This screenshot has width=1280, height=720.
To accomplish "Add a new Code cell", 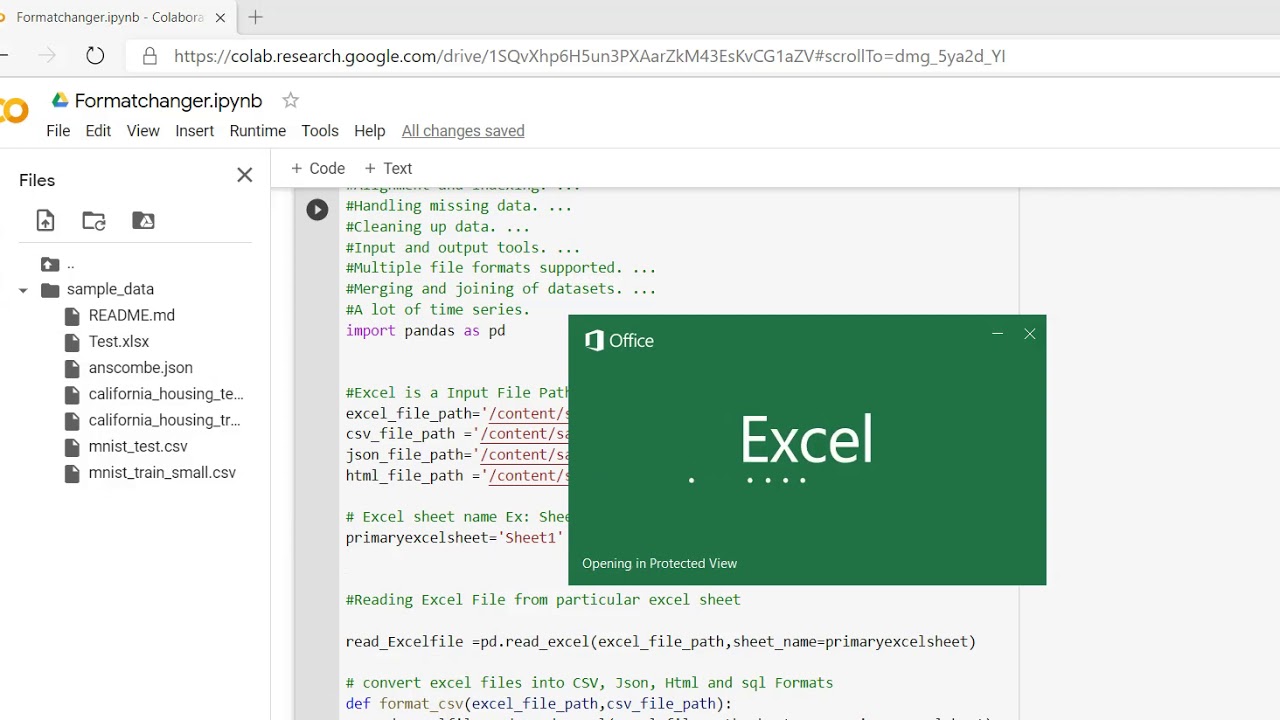I will 317,168.
